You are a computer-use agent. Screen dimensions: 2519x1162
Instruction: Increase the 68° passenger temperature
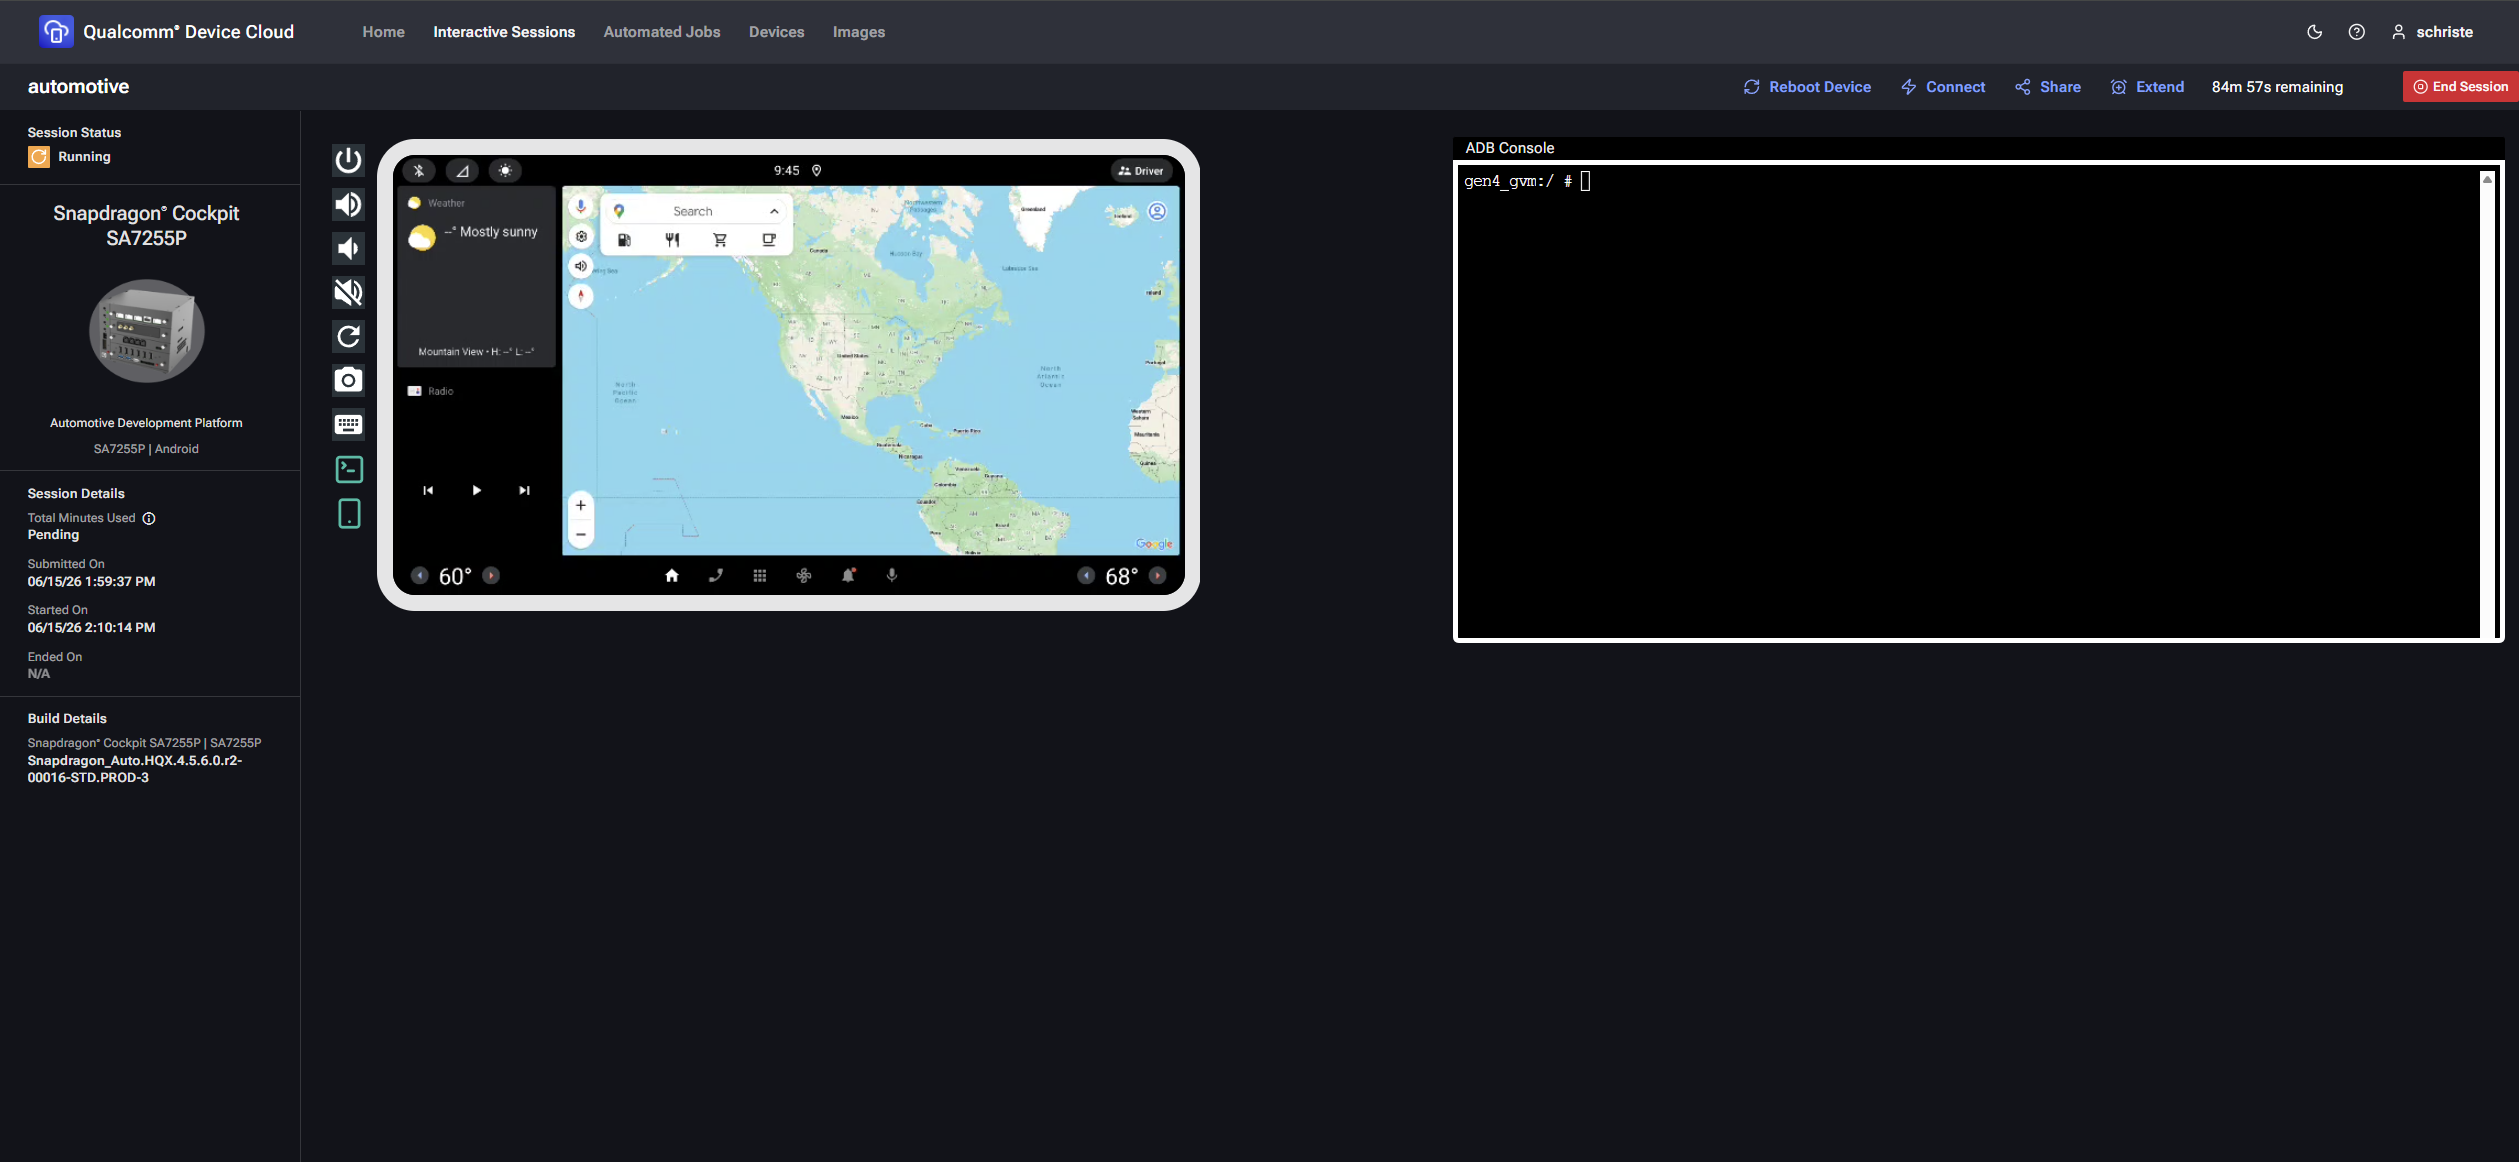[1157, 576]
